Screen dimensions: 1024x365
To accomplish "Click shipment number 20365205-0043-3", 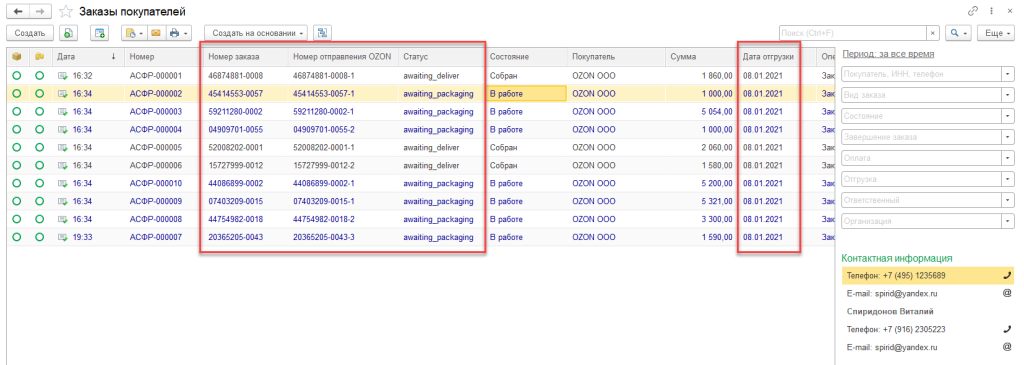I will [x=324, y=236].
